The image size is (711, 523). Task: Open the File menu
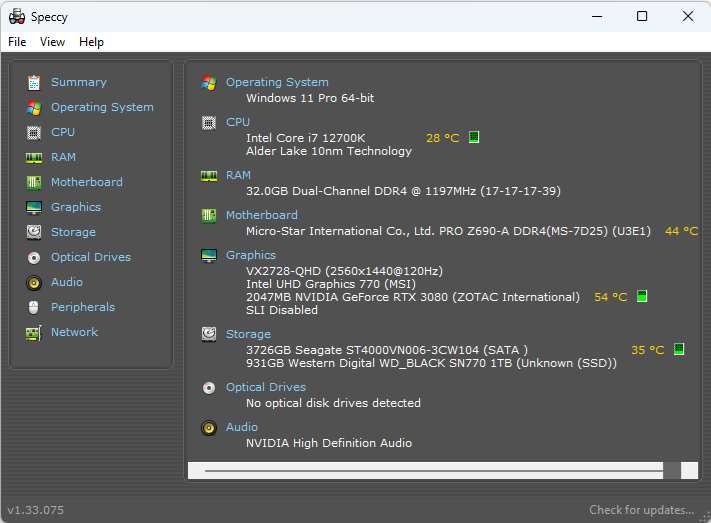tap(17, 42)
